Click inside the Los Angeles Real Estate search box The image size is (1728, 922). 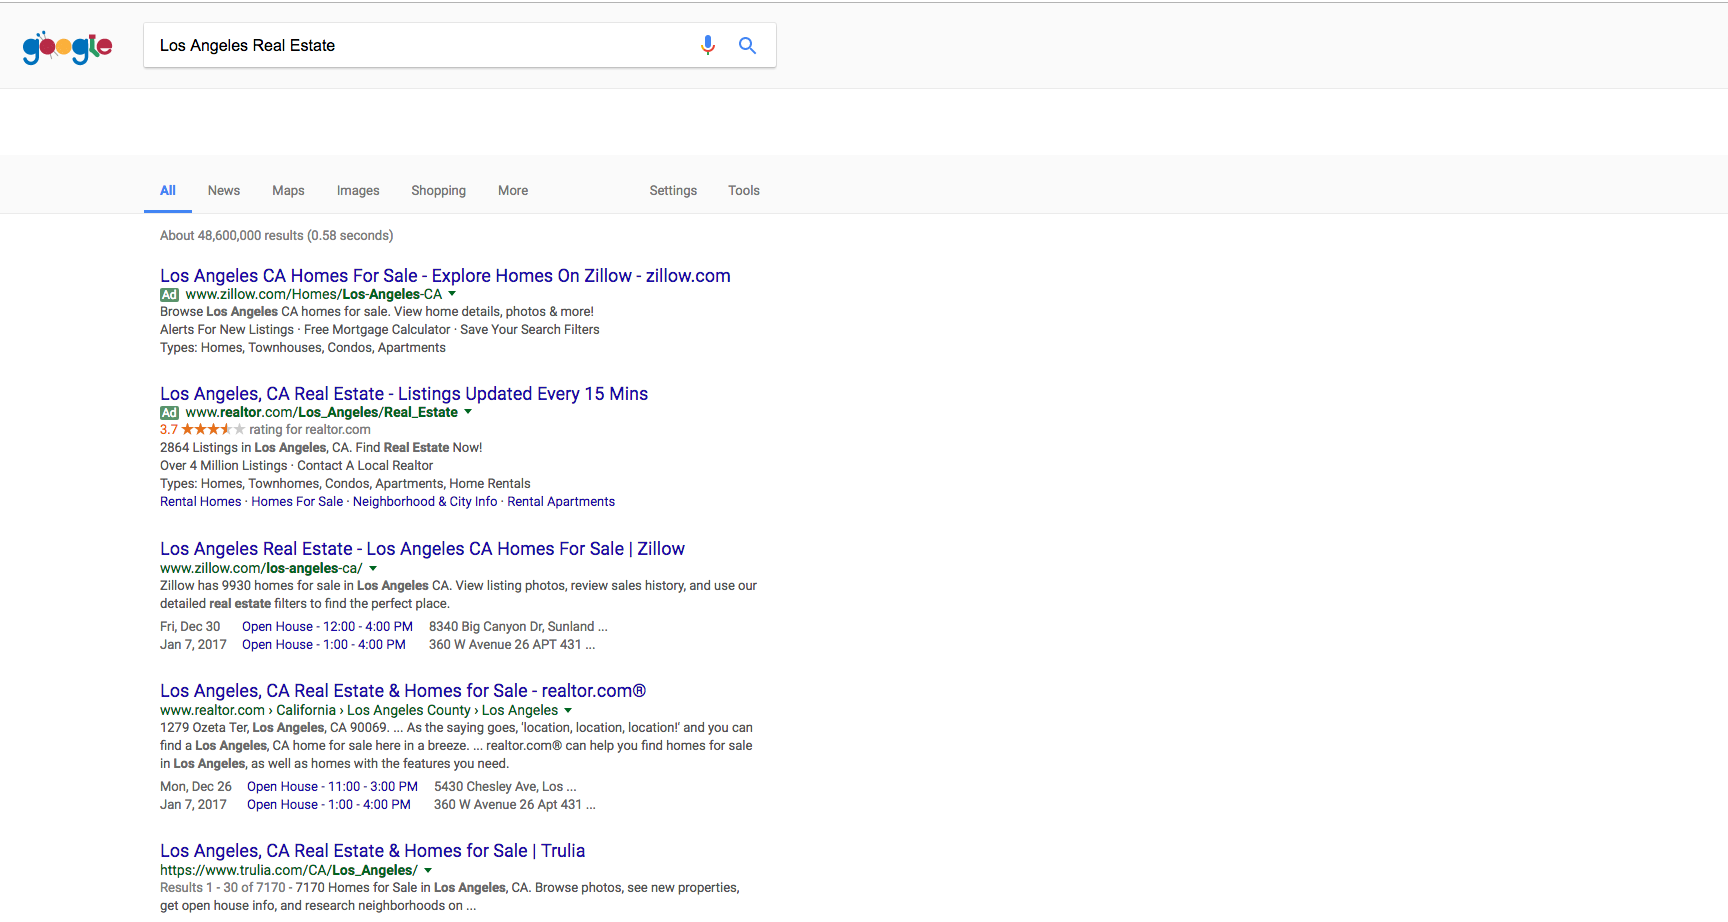point(420,46)
